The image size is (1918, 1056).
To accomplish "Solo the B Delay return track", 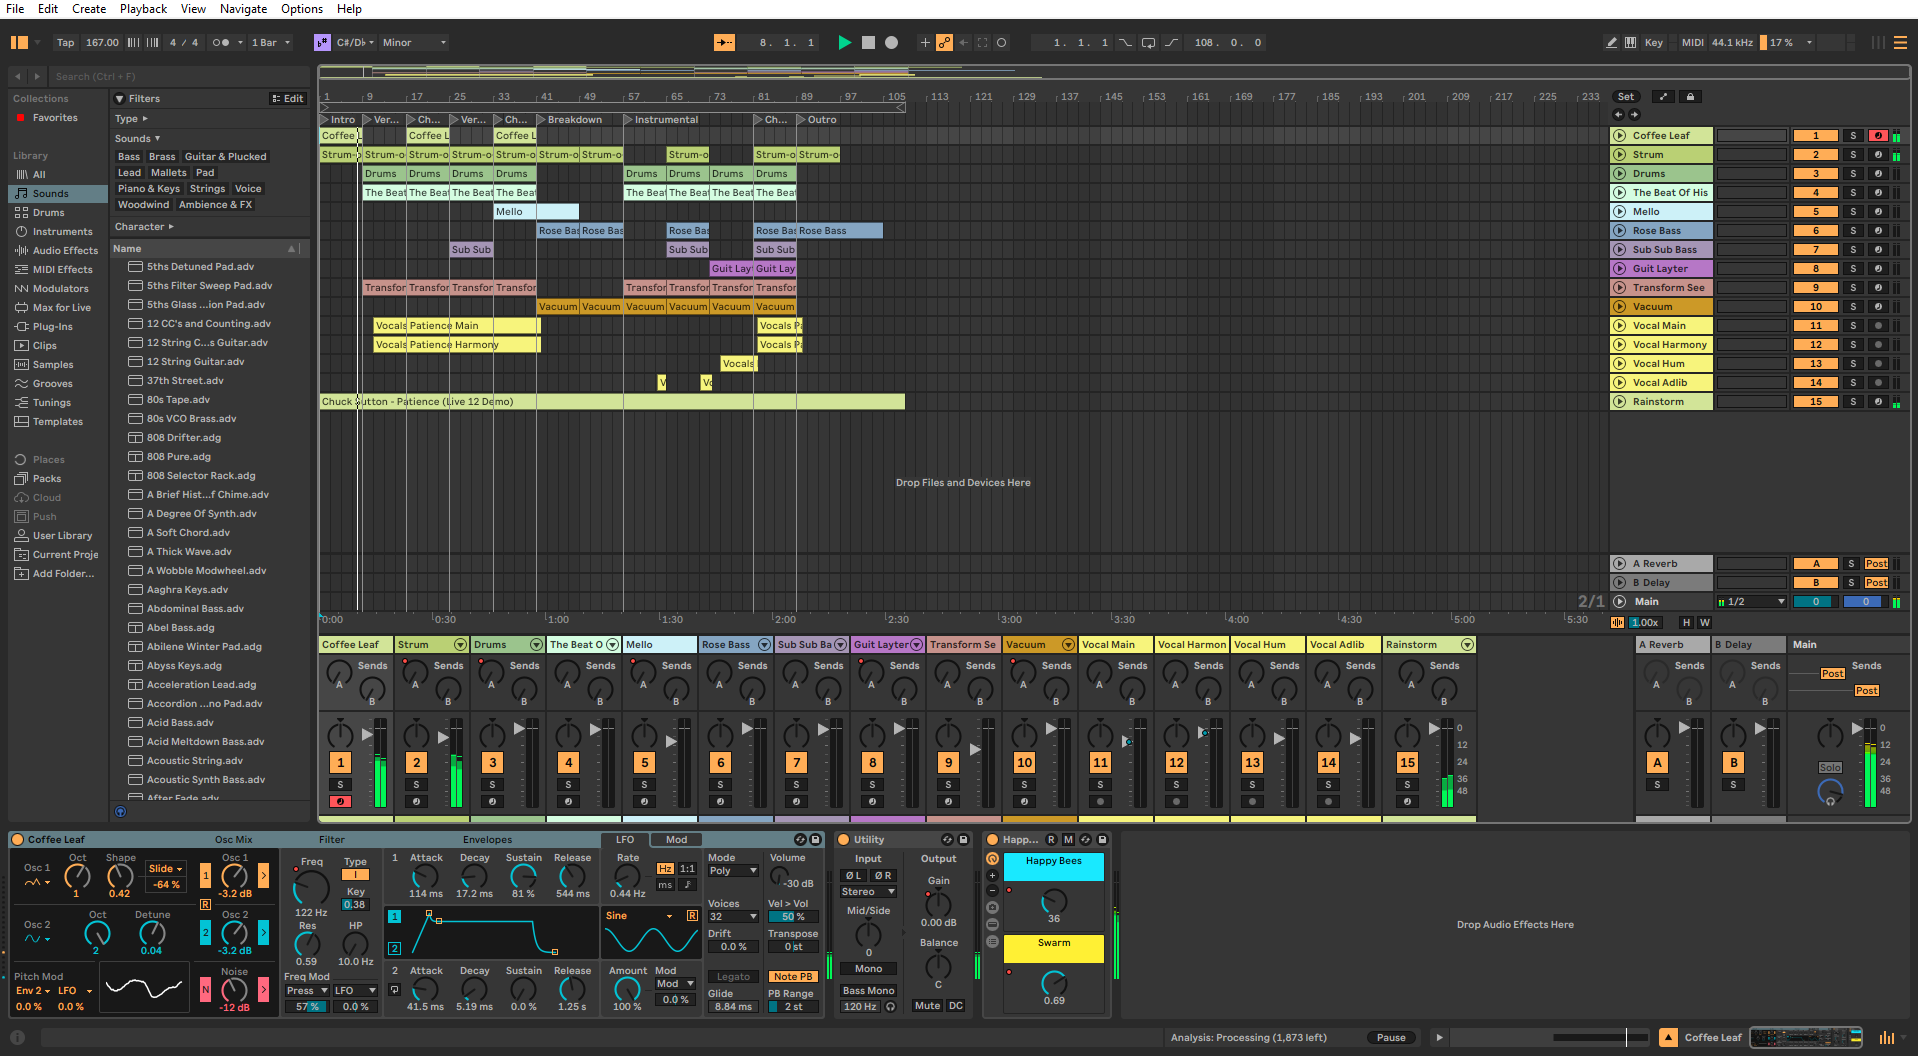I will coord(1851,582).
